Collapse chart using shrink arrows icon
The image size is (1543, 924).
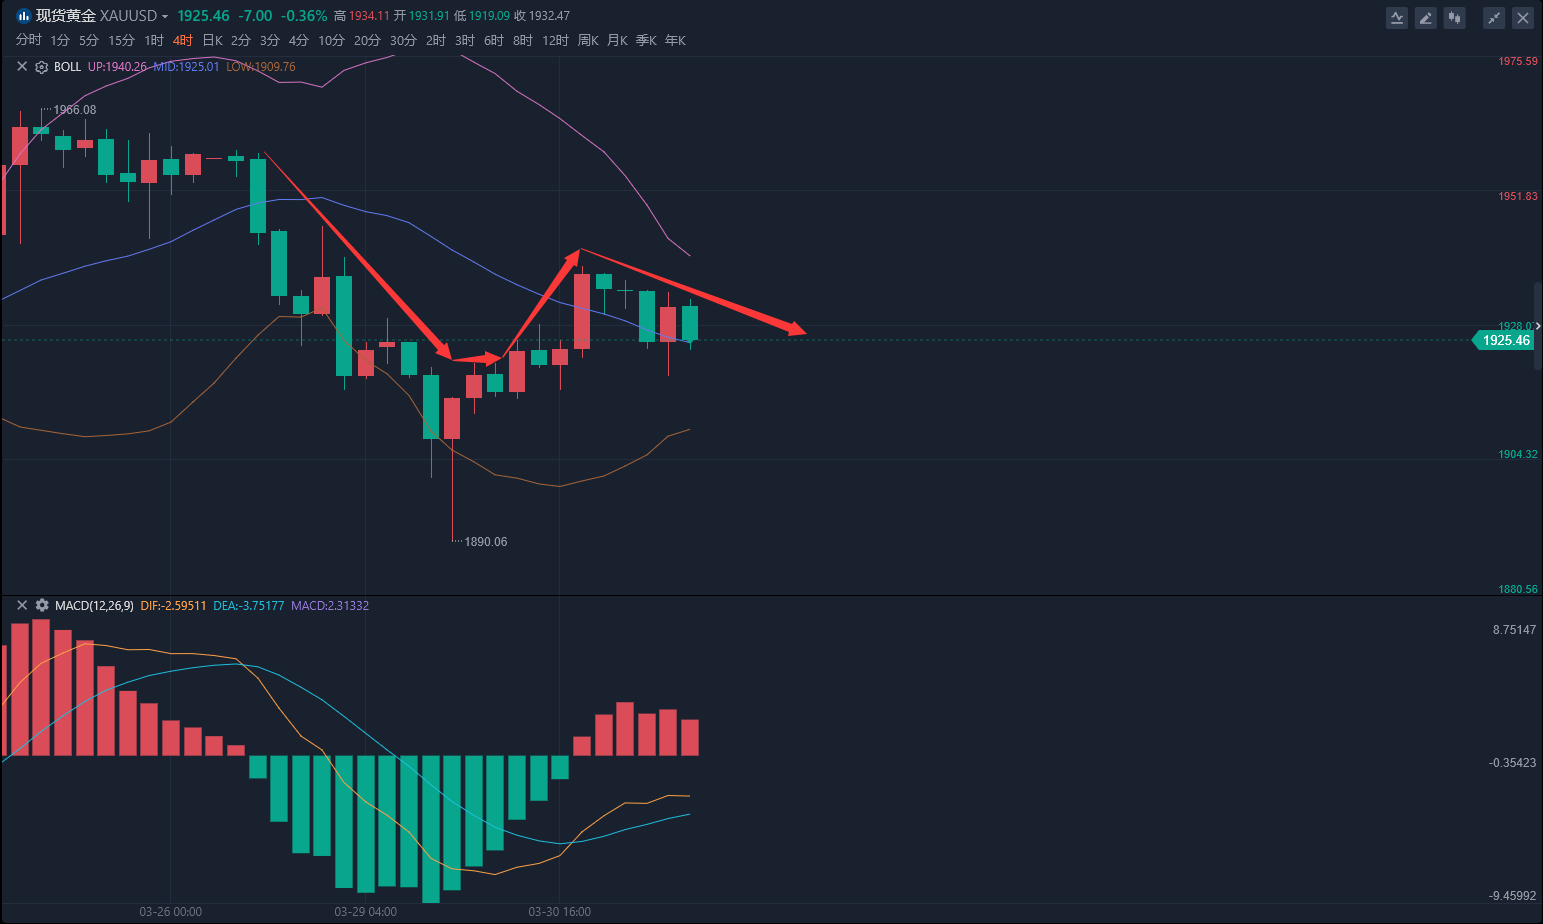coord(1494,17)
